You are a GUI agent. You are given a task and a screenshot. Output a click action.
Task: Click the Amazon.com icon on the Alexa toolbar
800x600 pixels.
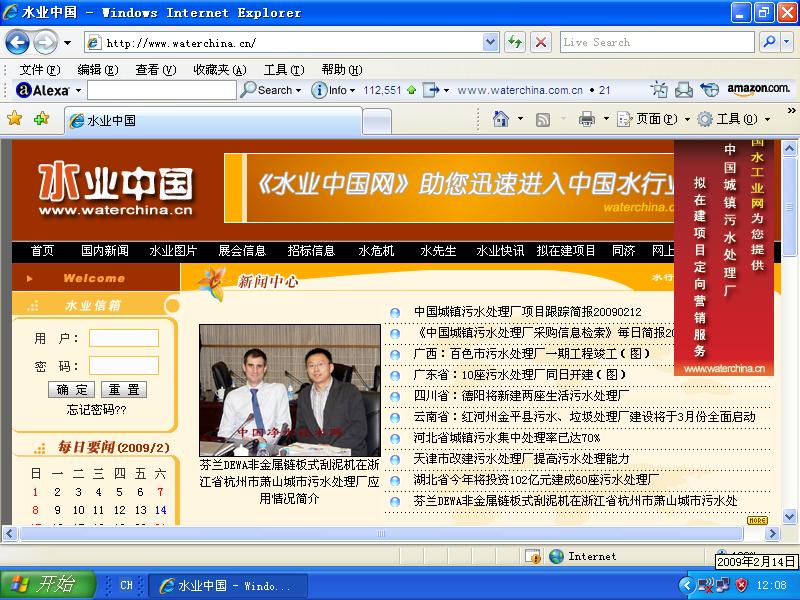(x=758, y=89)
